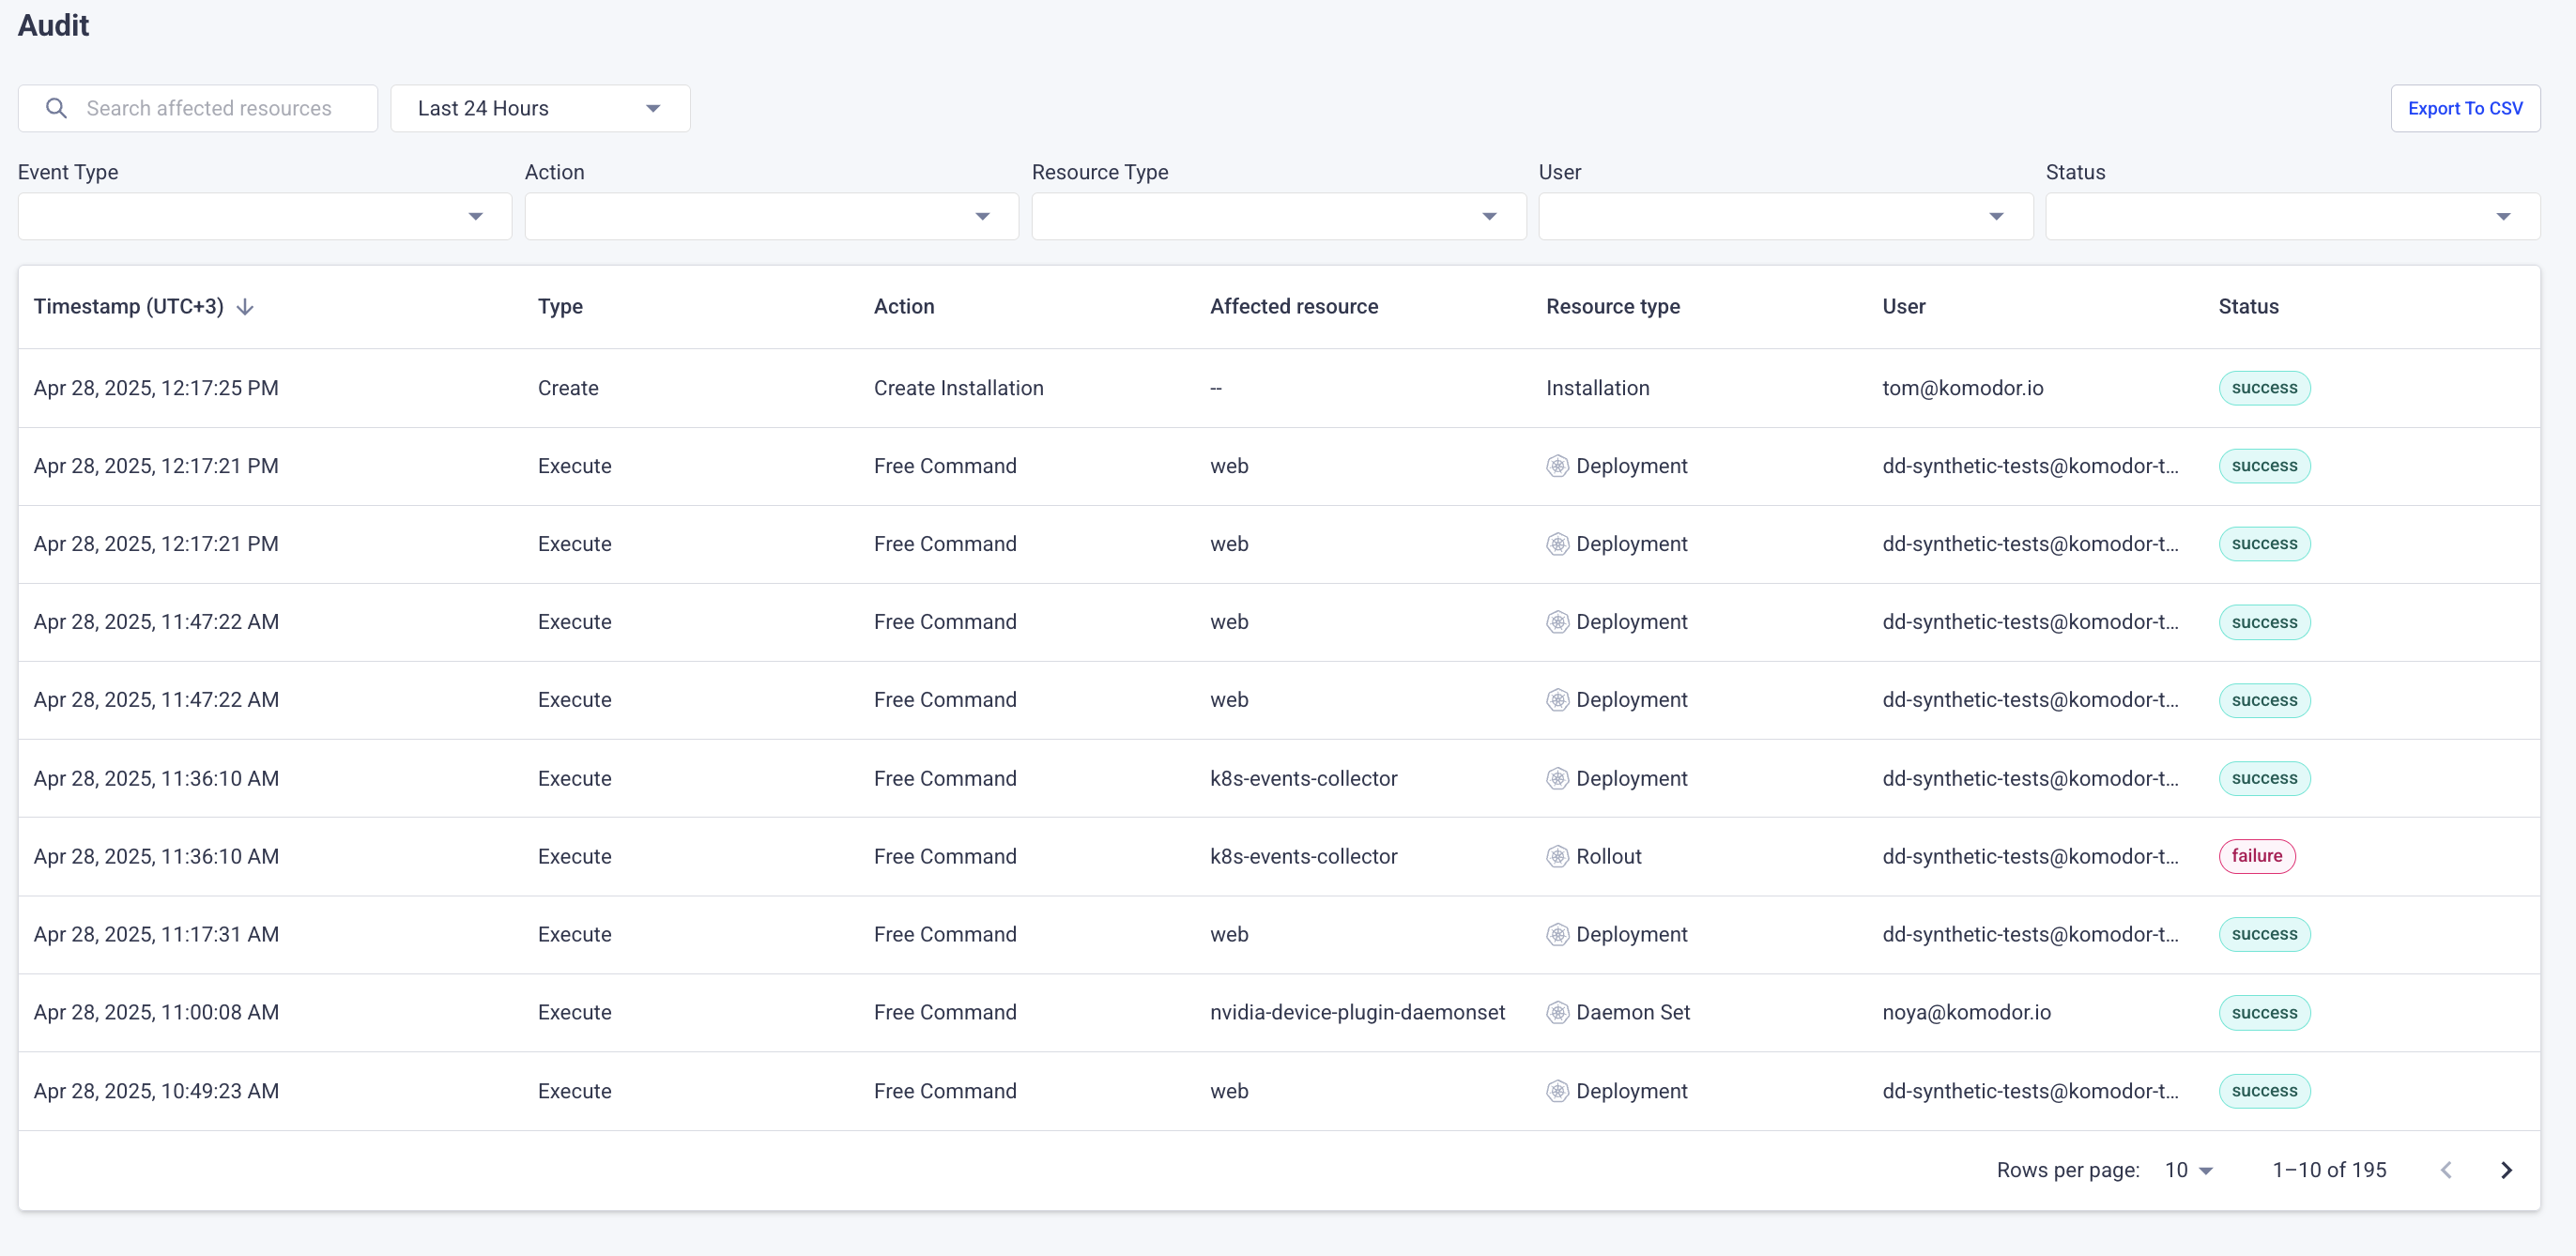Focus the Search affected resources field
Image resolution: width=2576 pixels, height=1256 pixels.
198,108
